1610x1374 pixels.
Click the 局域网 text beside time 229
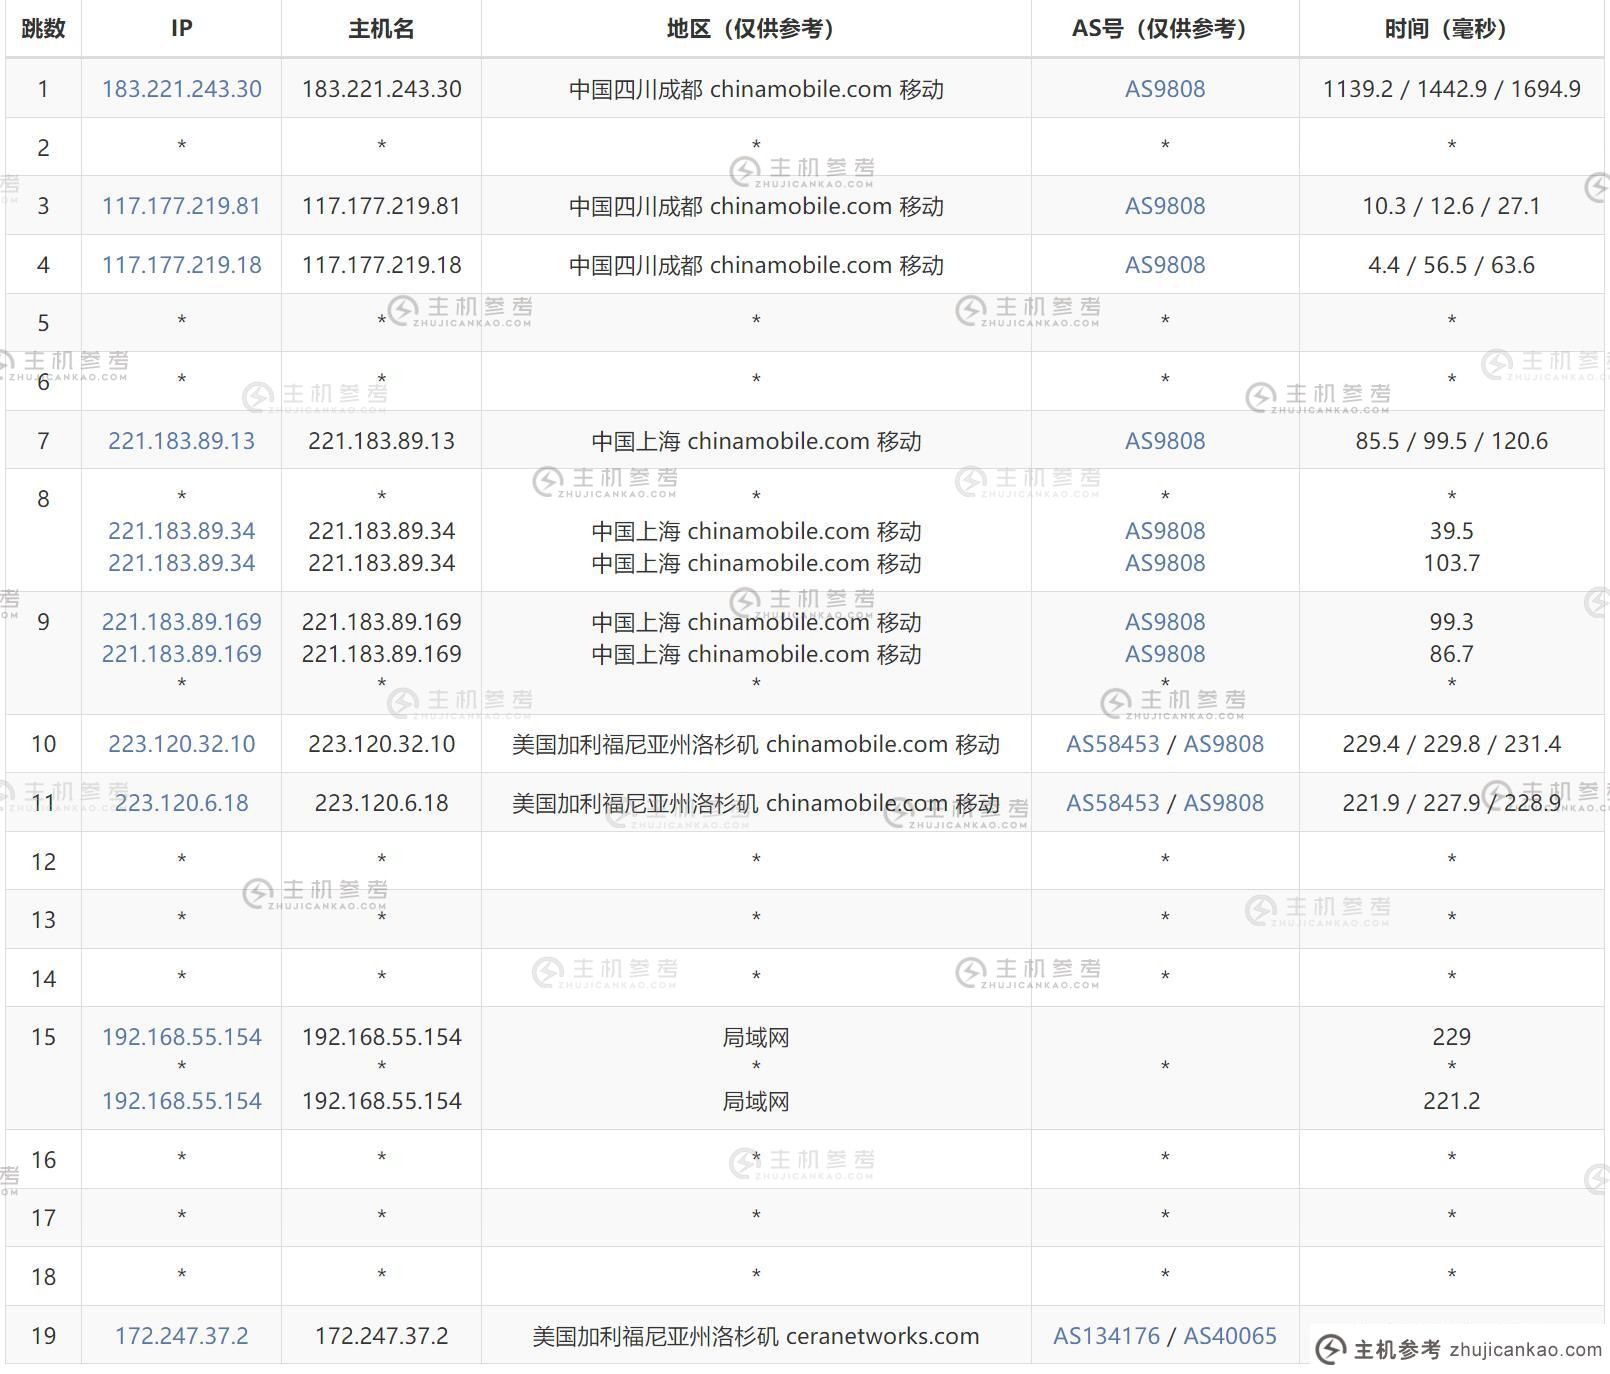(x=756, y=1037)
